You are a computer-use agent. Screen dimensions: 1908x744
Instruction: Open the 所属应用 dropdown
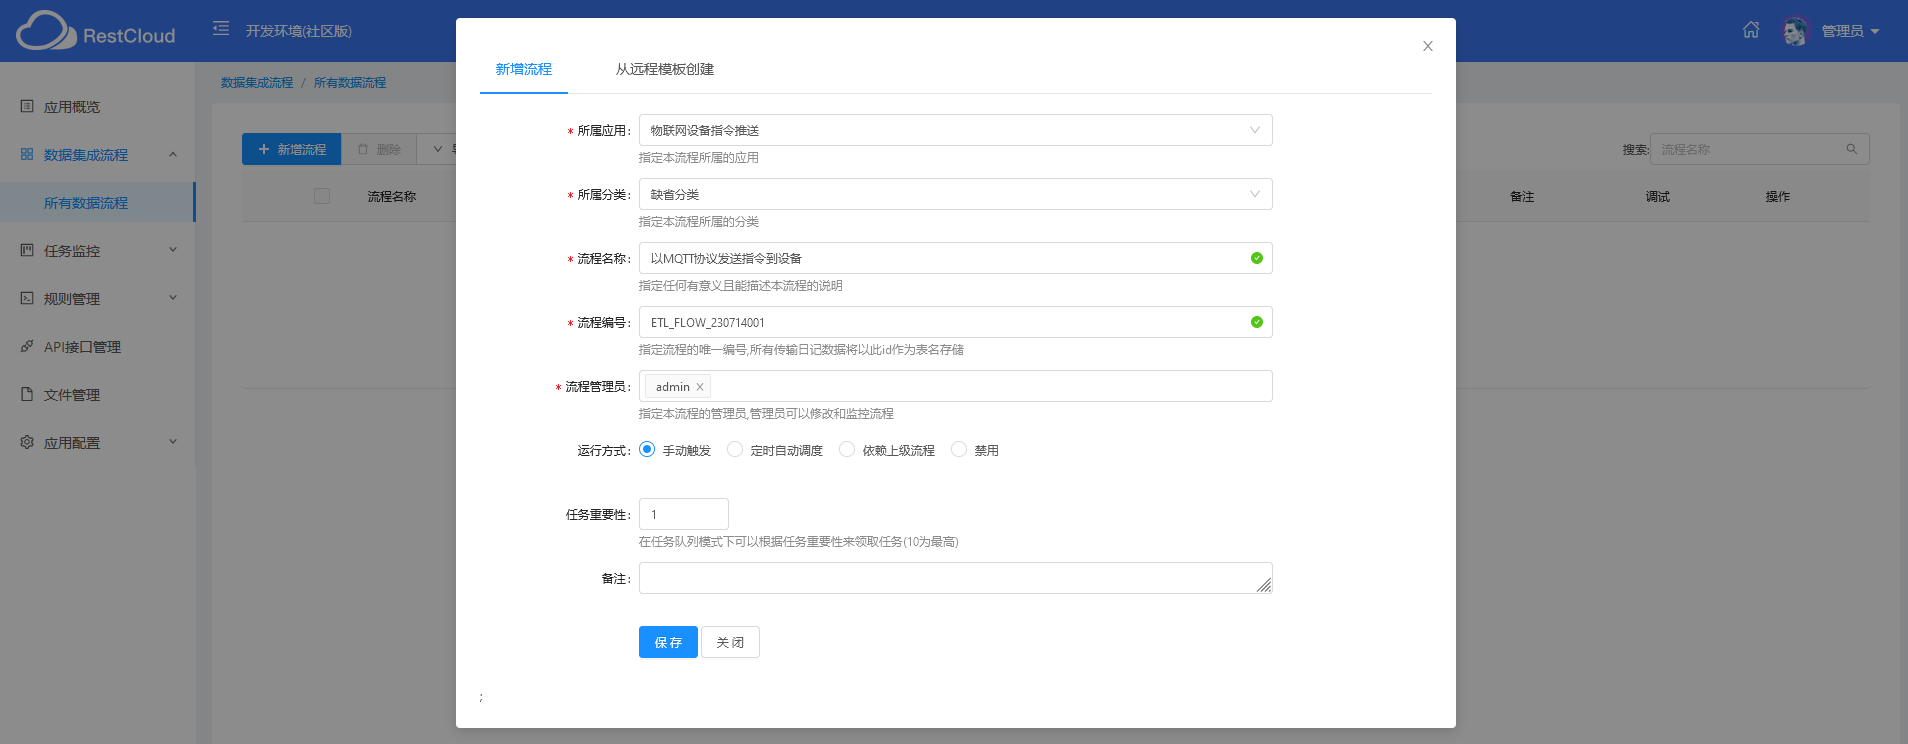coord(955,130)
